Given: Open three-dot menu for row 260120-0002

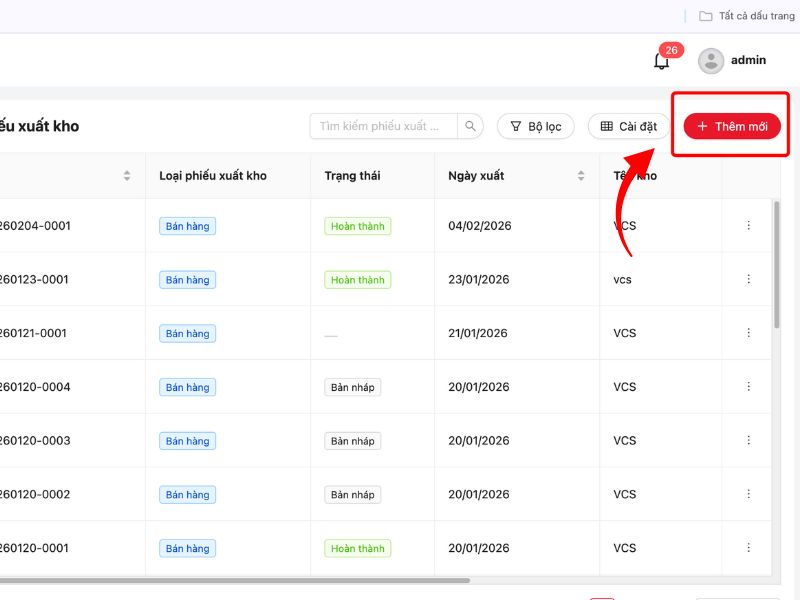Looking at the screenshot, I should tap(748, 494).
